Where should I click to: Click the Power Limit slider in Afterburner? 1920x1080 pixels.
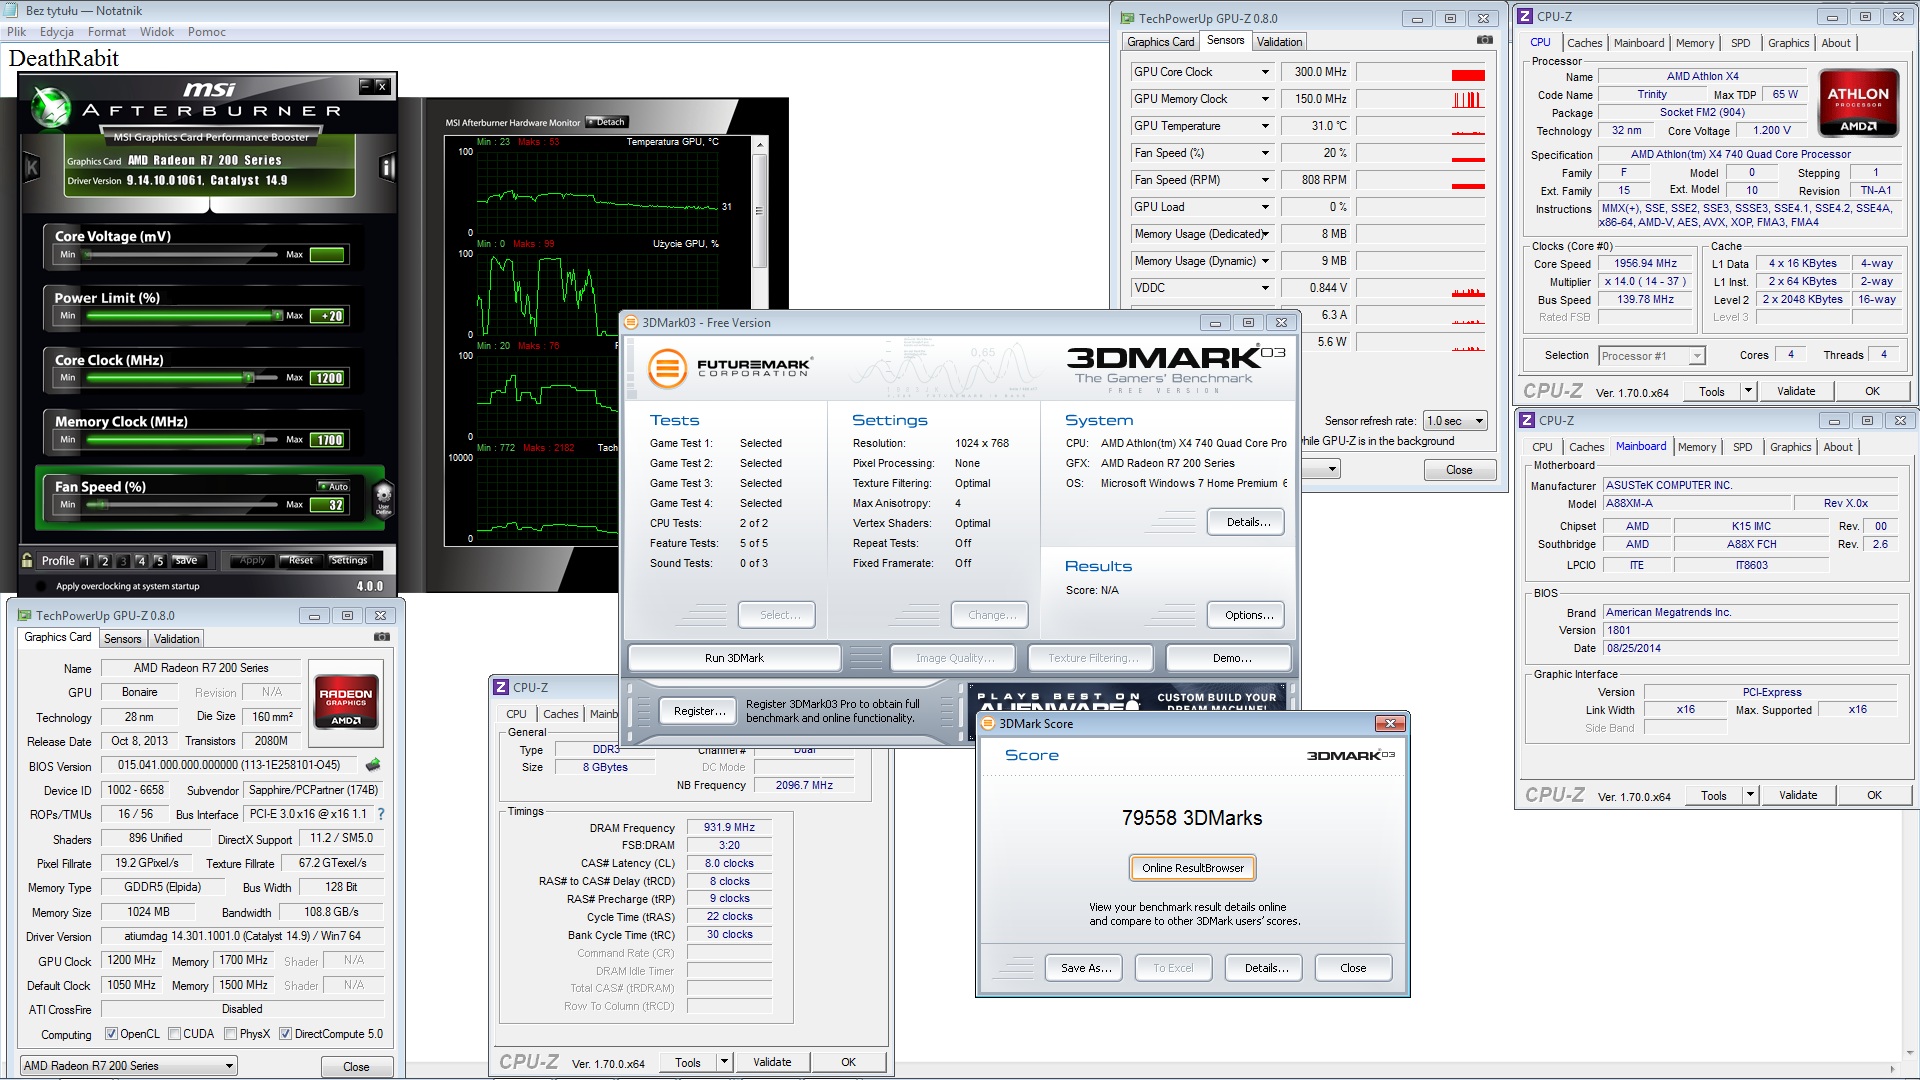pyautogui.click(x=182, y=316)
